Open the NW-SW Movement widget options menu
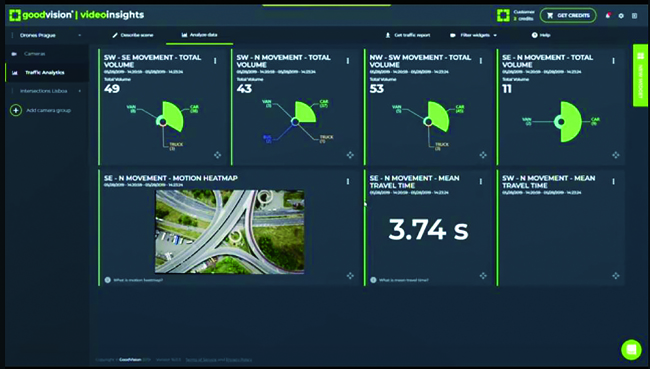Screen dimensions: 650x369 click(481, 61)
